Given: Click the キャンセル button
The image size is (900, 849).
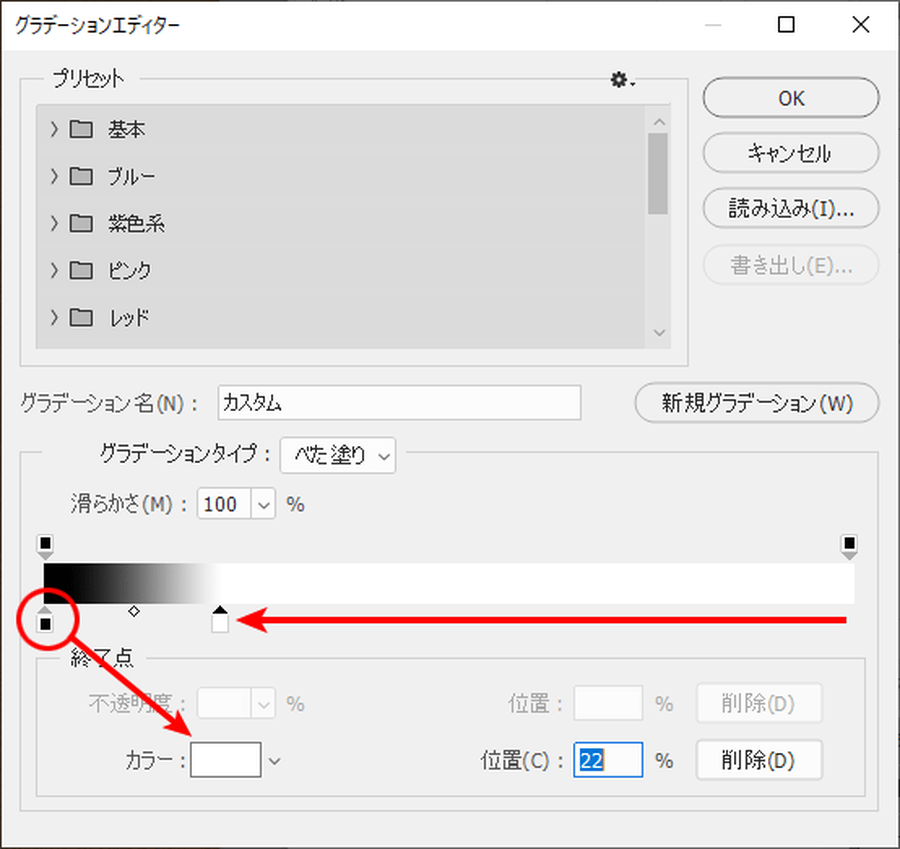Looking at the screenshot, I should tap(791, 153).
